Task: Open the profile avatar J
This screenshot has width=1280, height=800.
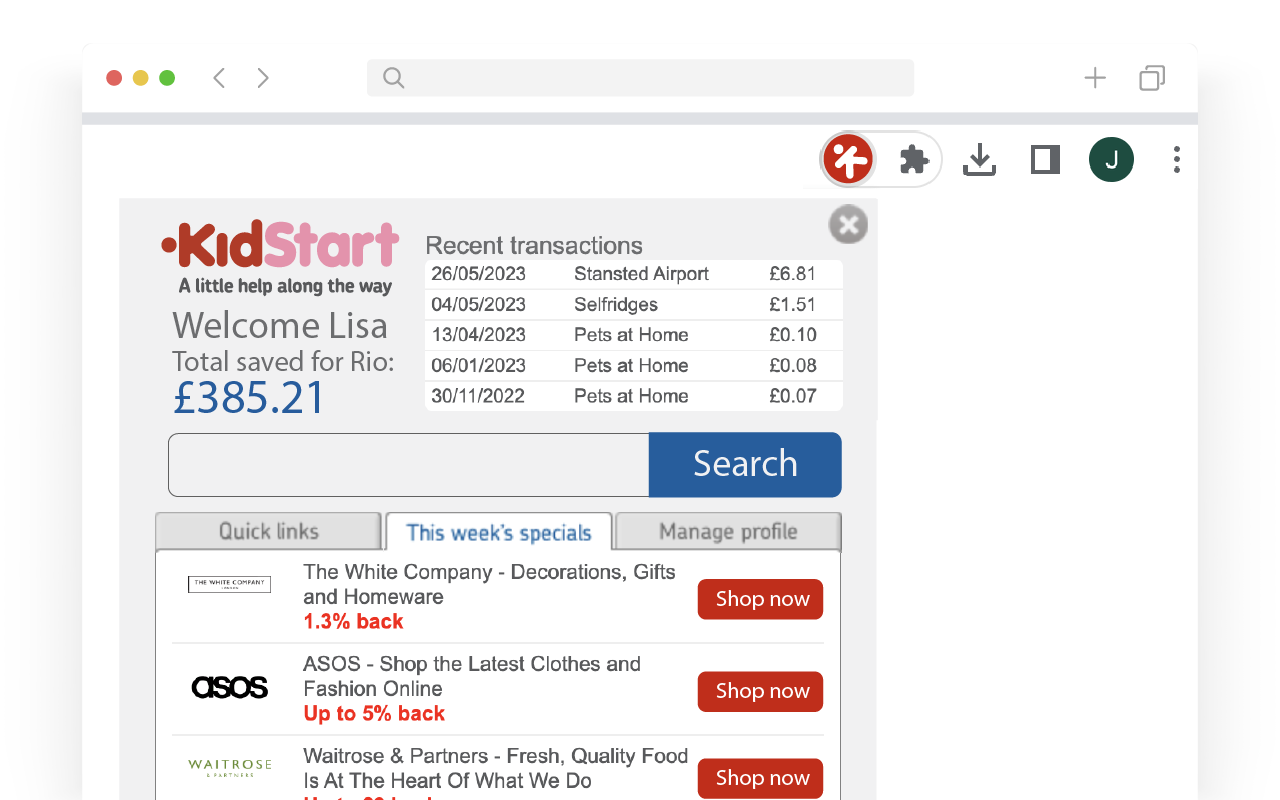Action: pos(1111,159)
